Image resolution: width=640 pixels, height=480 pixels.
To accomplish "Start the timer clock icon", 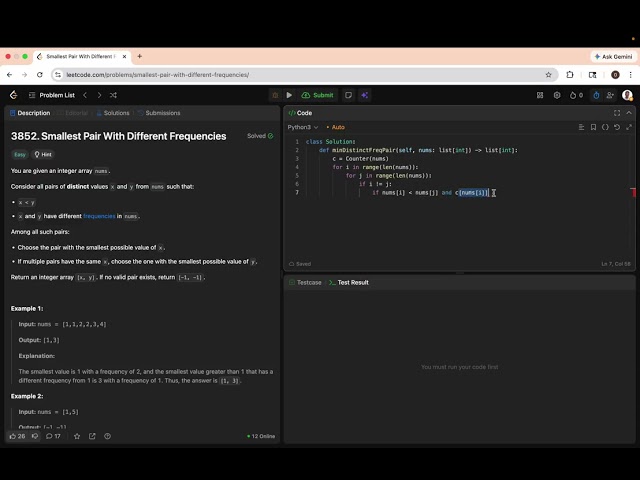I will click(x=596, y=95).
